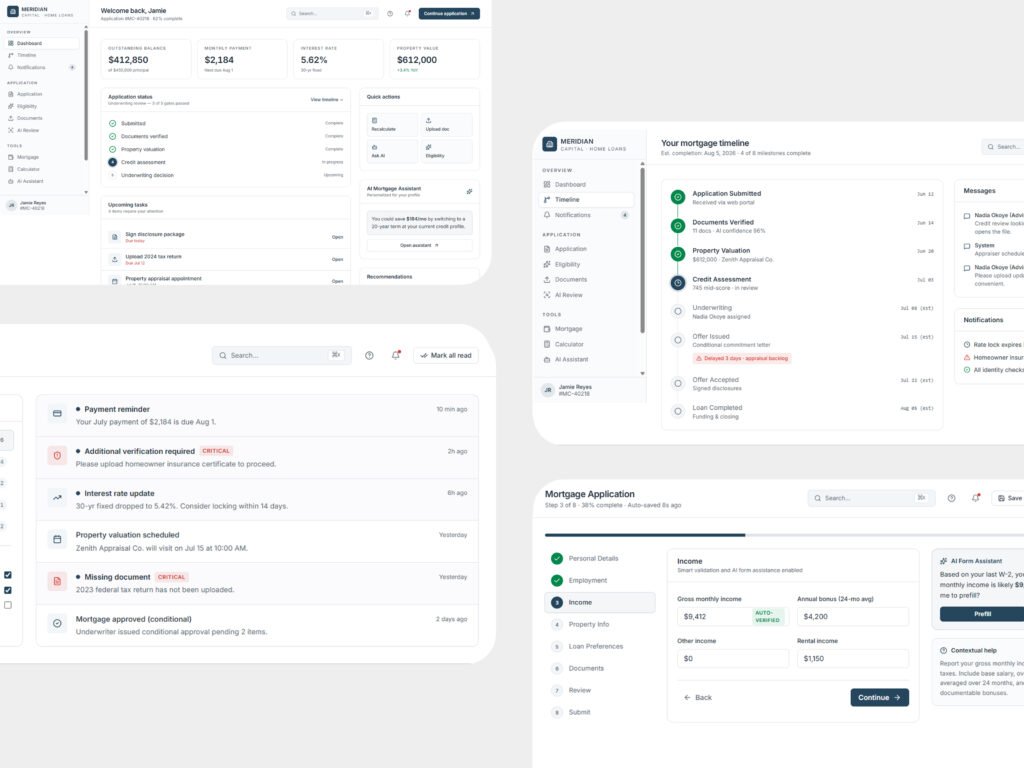Click the Prefill button in AI Form Assistant
Image resolution: width=1024 pixels, height=768 pixels.
[982, 614]
